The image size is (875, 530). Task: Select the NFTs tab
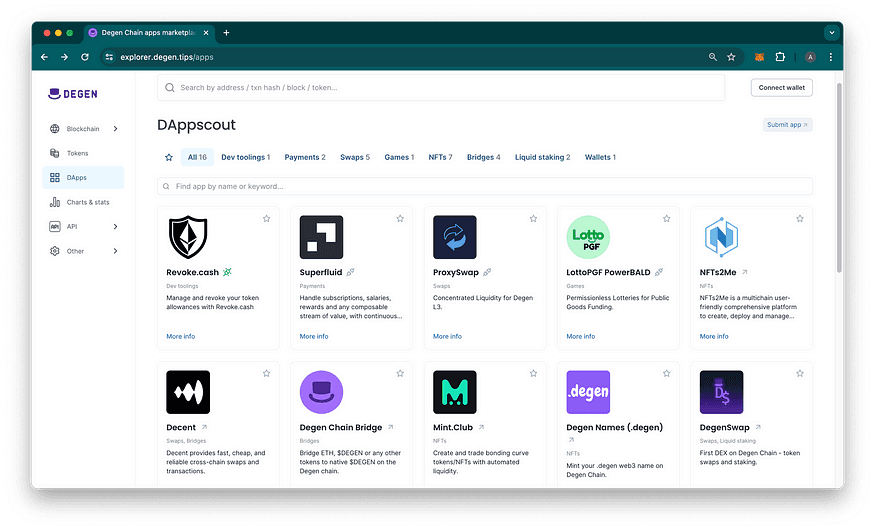pos(440,157)
